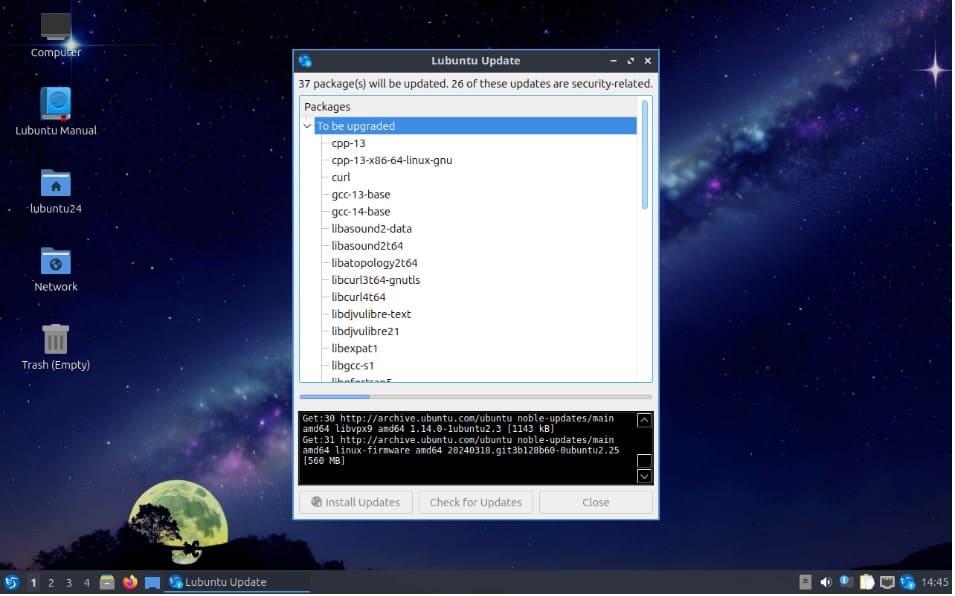The height and width of the screenshot is (596, 955).
Task: Collapse the "To be upgraded" tree
Action: click(307, 126)
